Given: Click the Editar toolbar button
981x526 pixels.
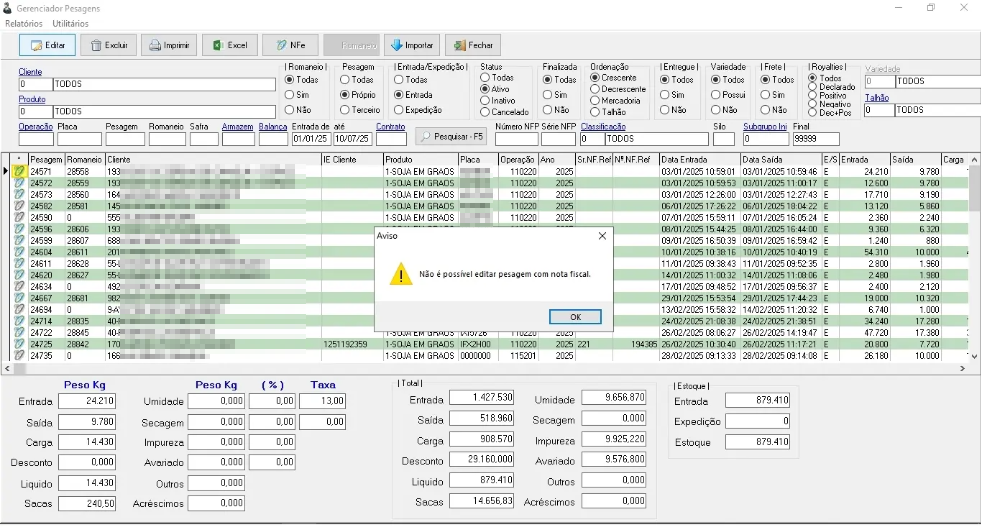Looking at the screenshot, I should click(48, 45).
